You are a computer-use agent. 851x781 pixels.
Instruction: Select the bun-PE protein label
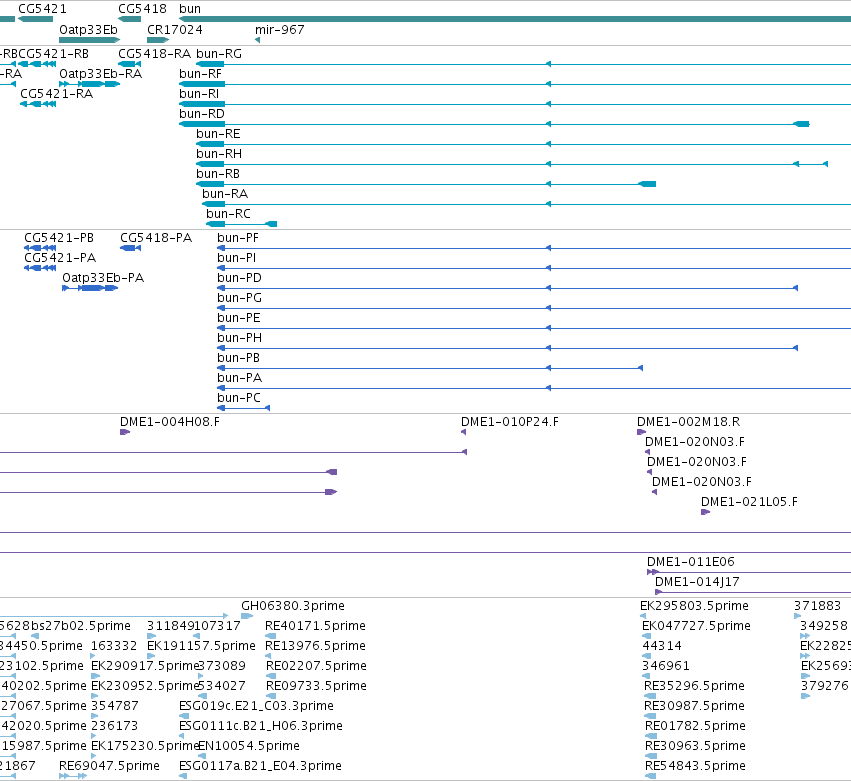[x=238, y=318]
